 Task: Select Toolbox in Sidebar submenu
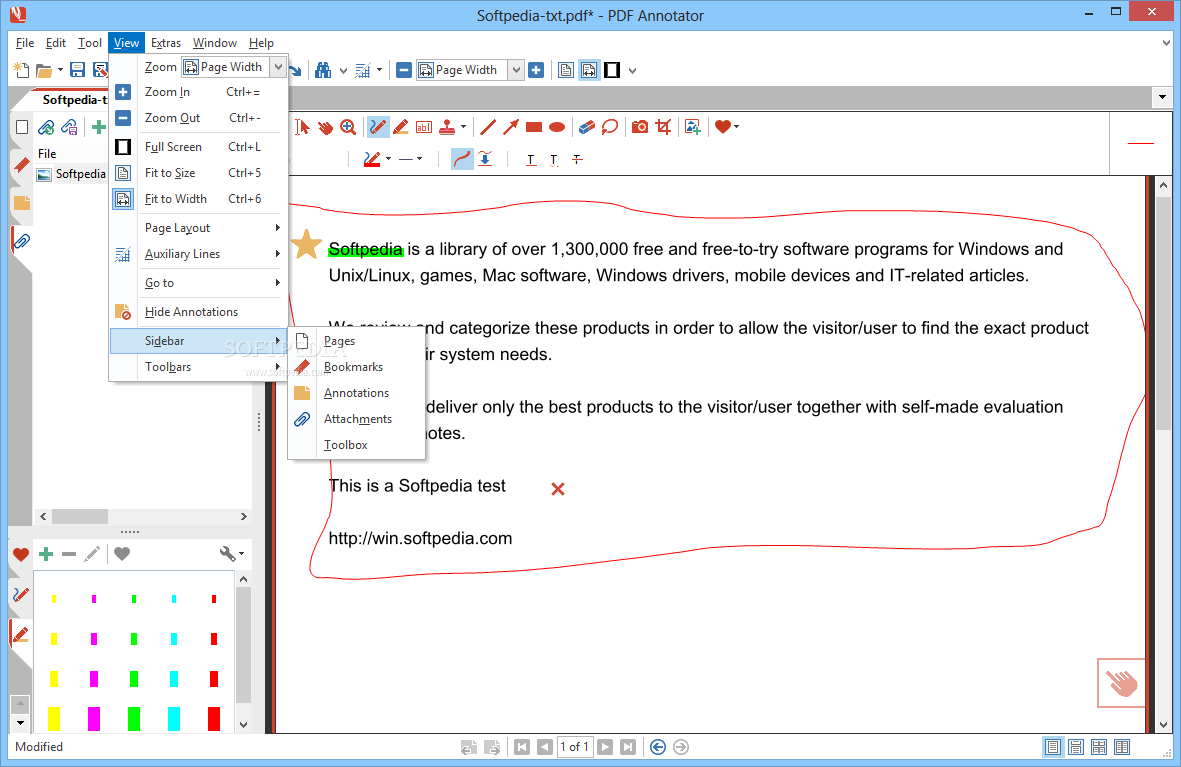[357, 445]
